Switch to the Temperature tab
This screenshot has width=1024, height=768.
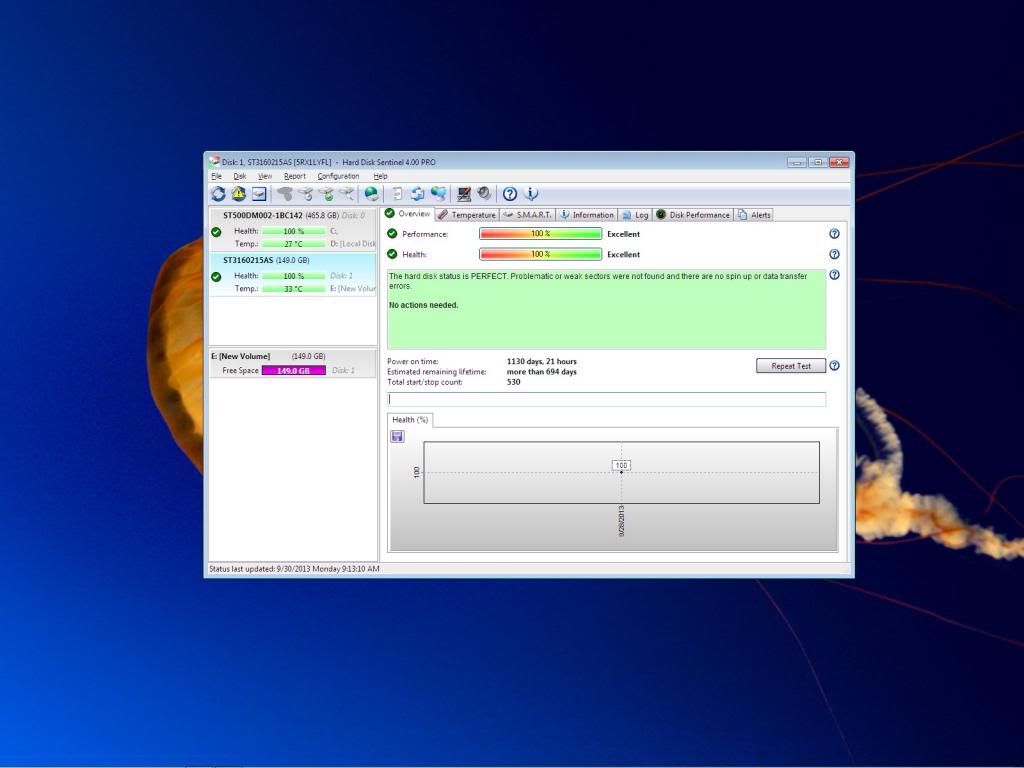(x=466, y=215)
